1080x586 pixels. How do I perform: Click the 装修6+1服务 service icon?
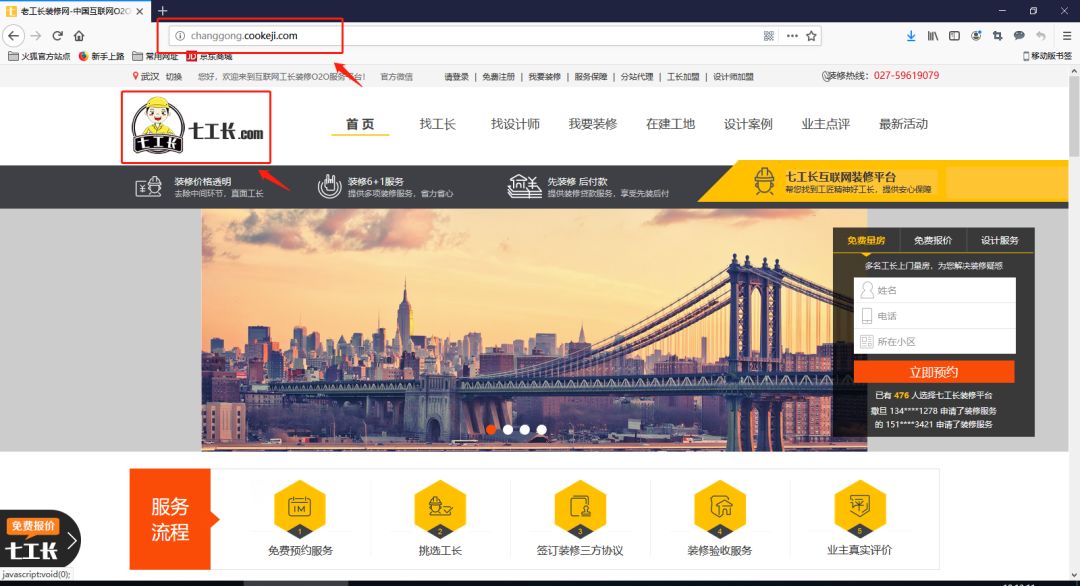330,186
